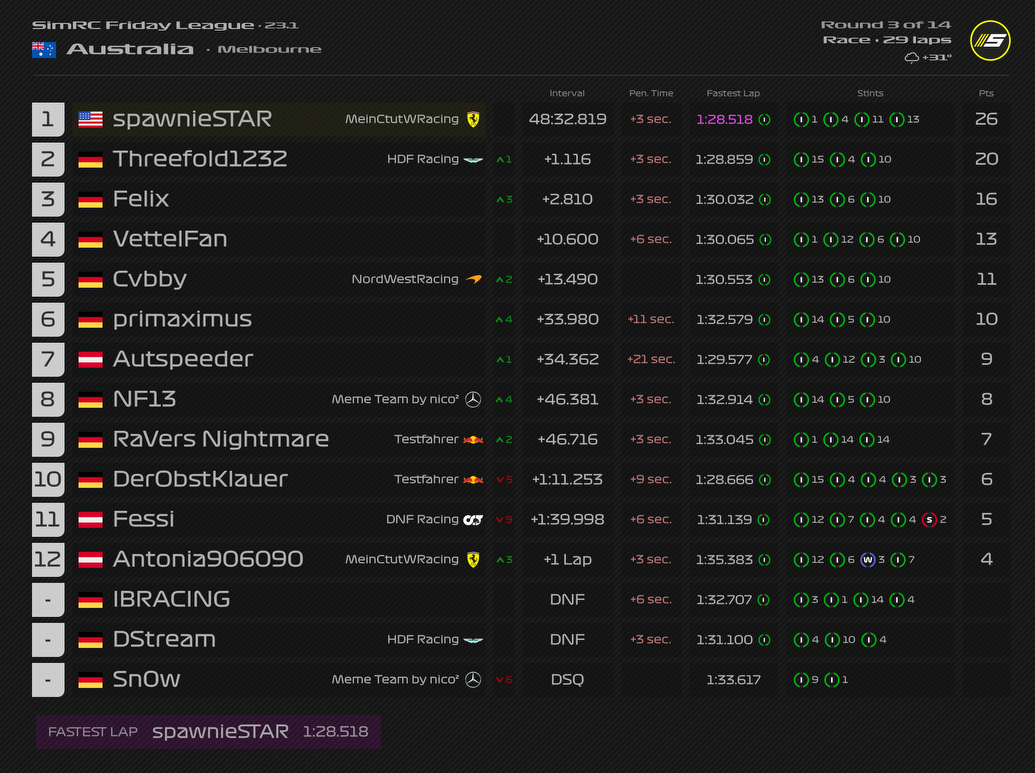Click the Ferrari logo beside spawnieSTAR
Viewport: 1035px width, 773px height.
(473, 119)
